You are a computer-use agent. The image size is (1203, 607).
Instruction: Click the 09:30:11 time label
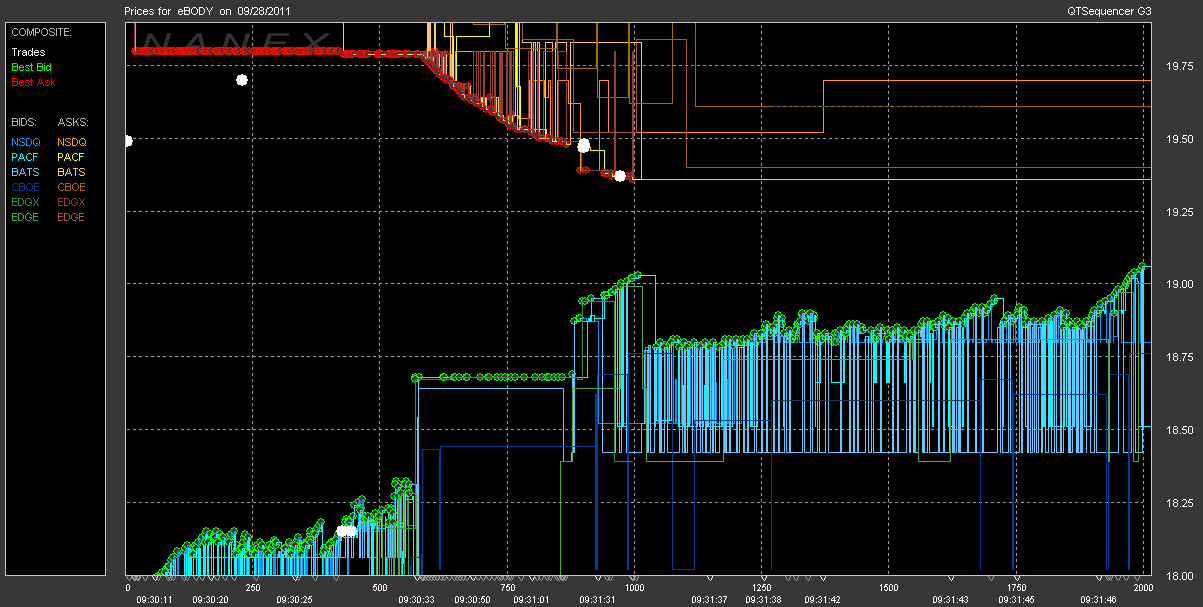click(154, 599)
